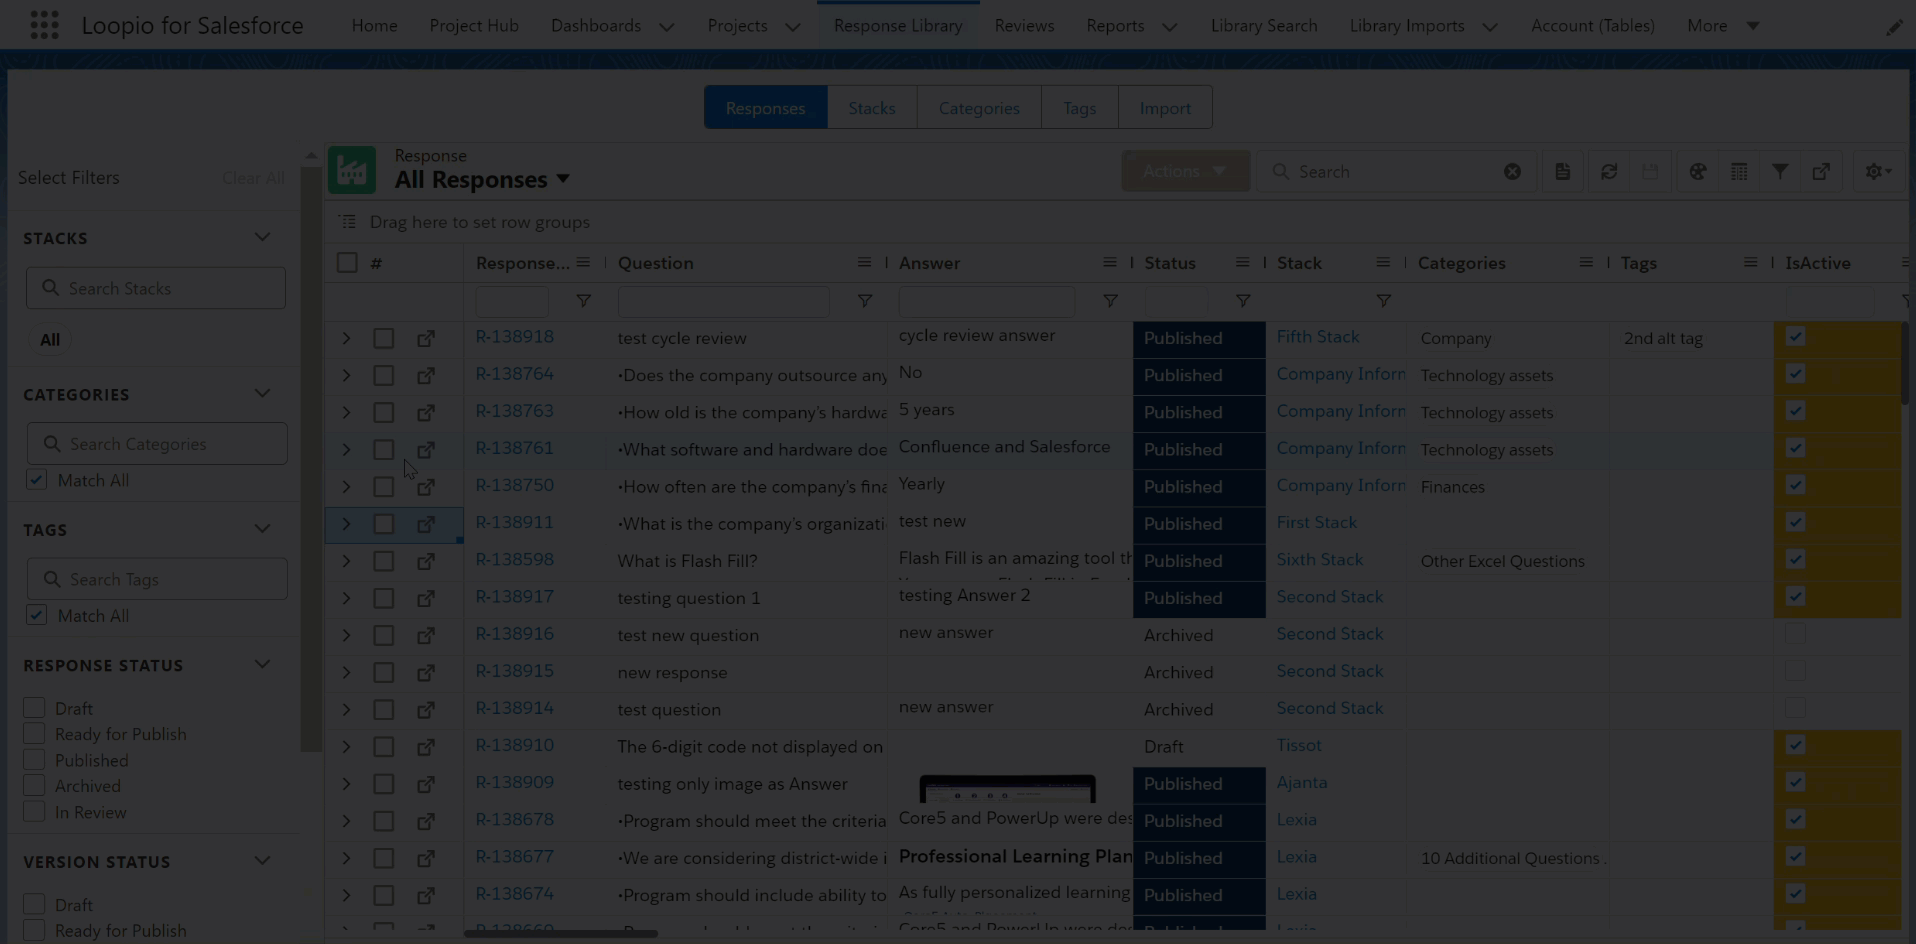The height and width of the screenshot is (944, 1916).
Task: Refresh the responses grid
Action: [1609, 172]
